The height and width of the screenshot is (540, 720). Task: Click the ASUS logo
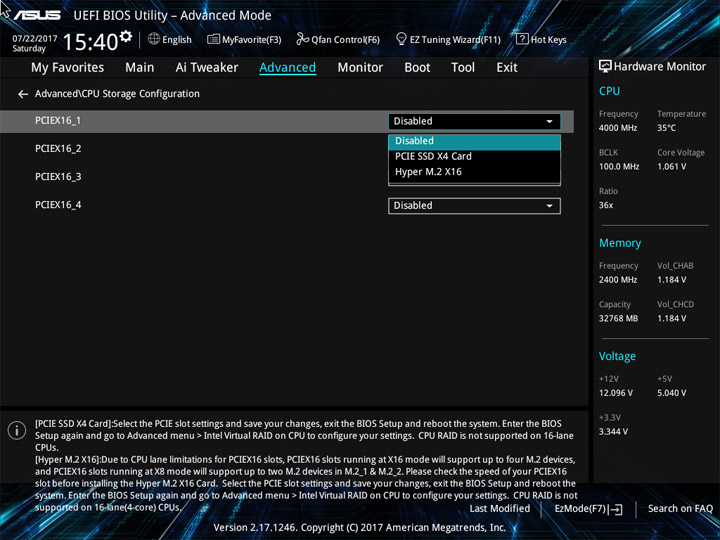(37, 15)
